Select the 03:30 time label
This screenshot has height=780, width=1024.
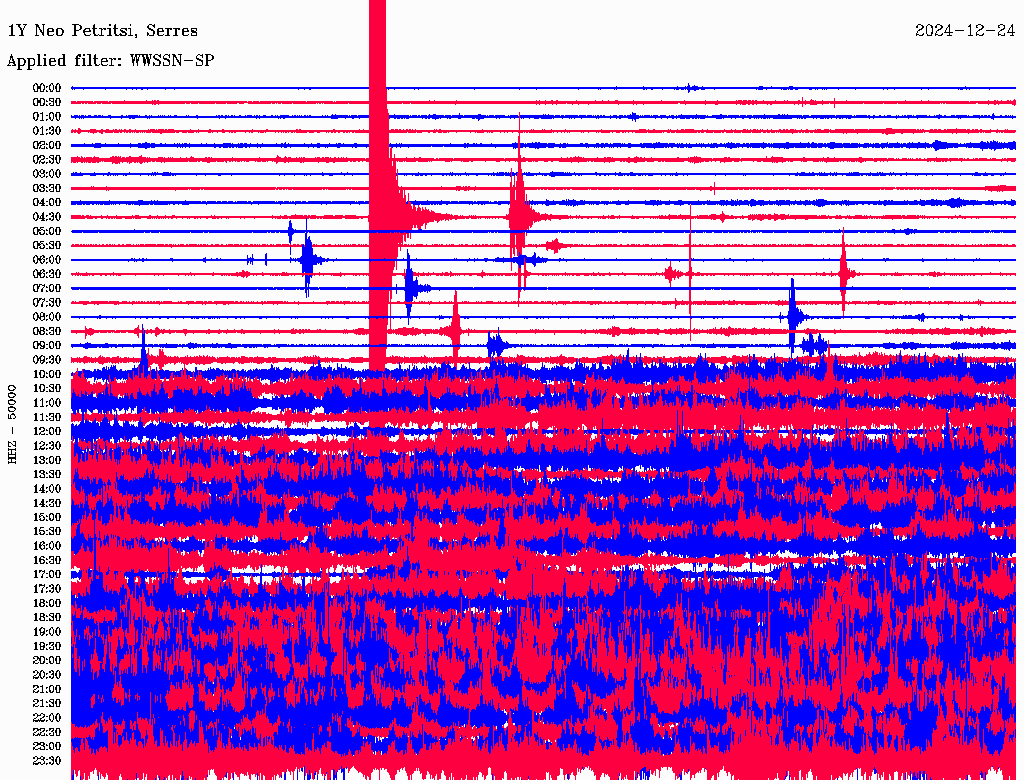click(x=47, y=188)
